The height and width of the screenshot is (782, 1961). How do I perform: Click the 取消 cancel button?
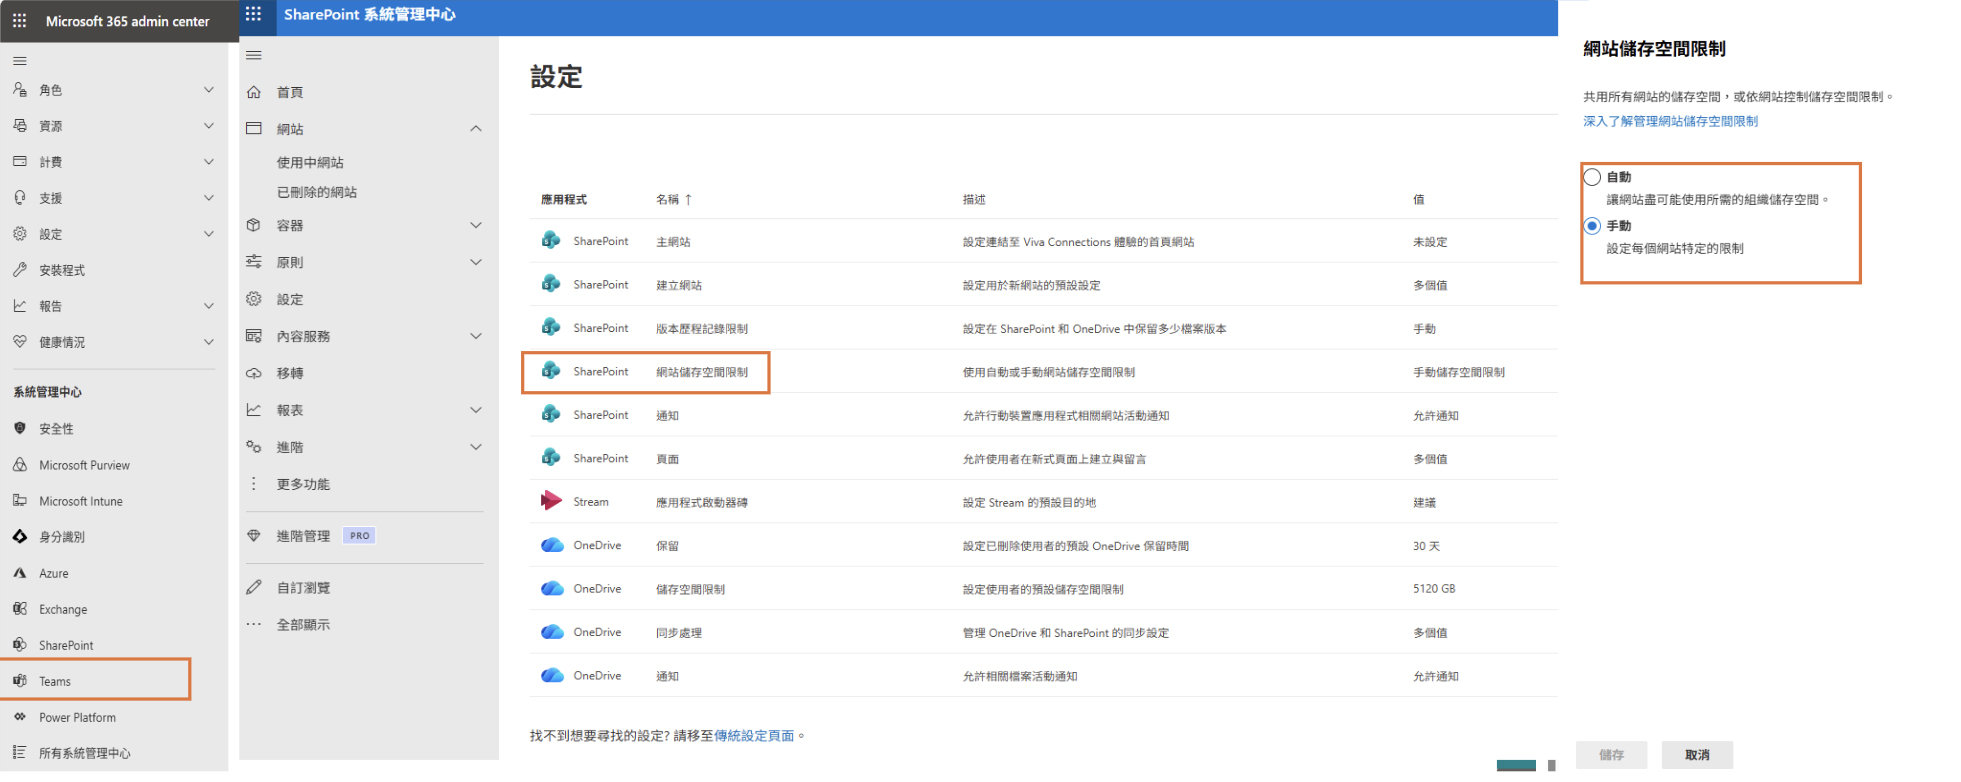point(1697,755)
